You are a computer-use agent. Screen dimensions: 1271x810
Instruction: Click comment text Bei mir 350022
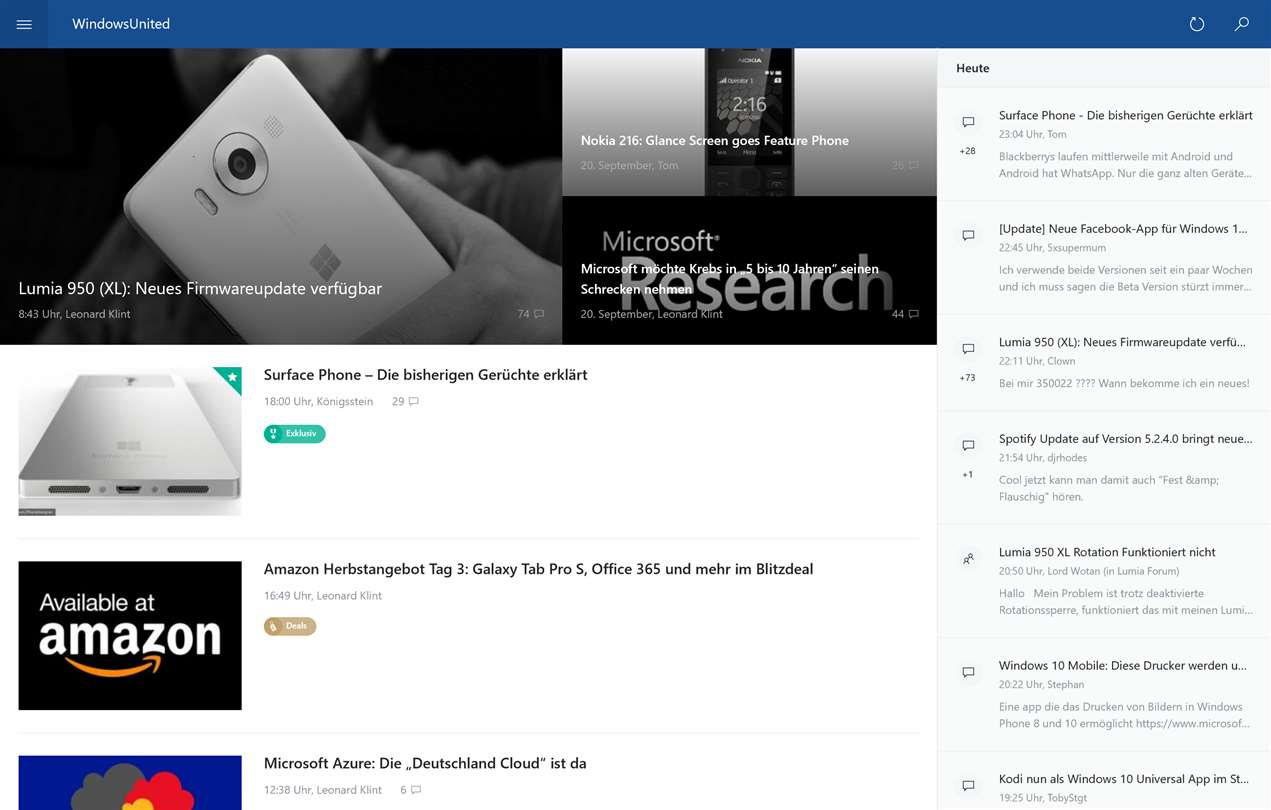coord(1124,384)
